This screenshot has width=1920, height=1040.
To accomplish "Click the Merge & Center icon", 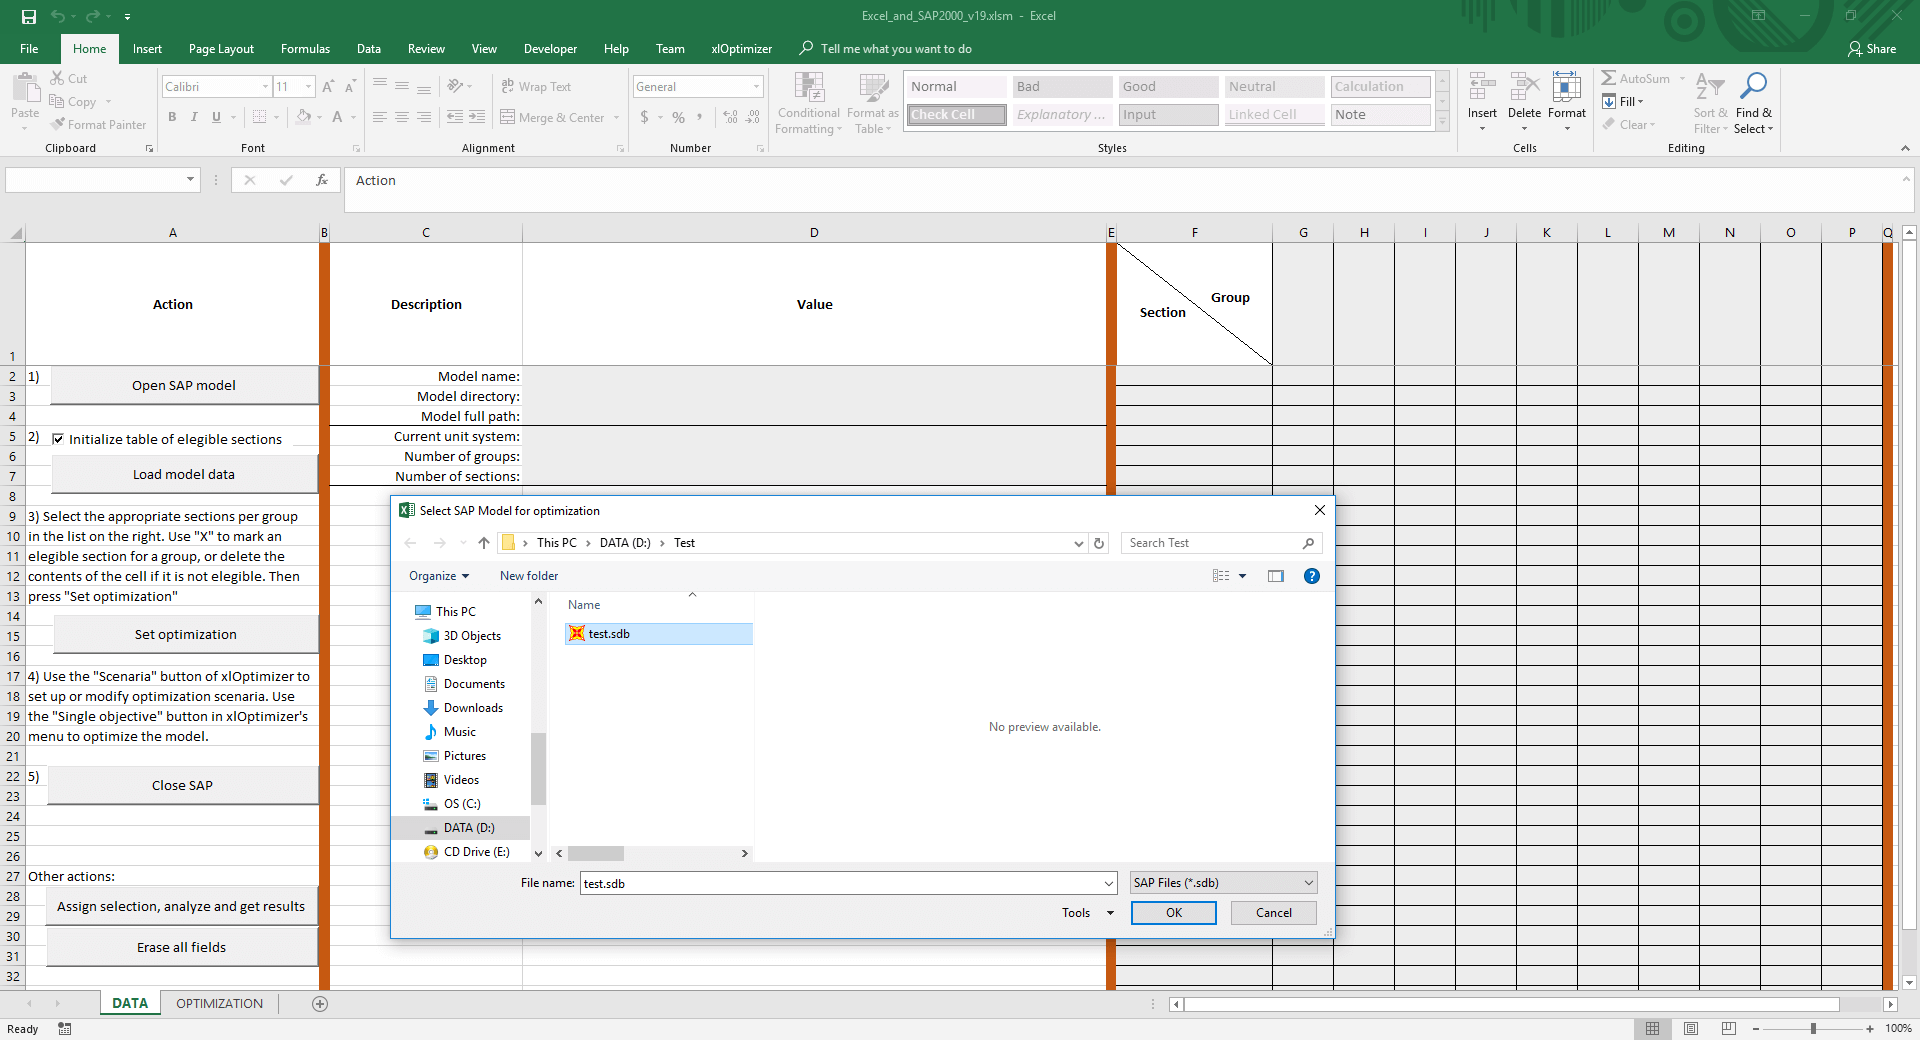I will (x=508, y=117).
